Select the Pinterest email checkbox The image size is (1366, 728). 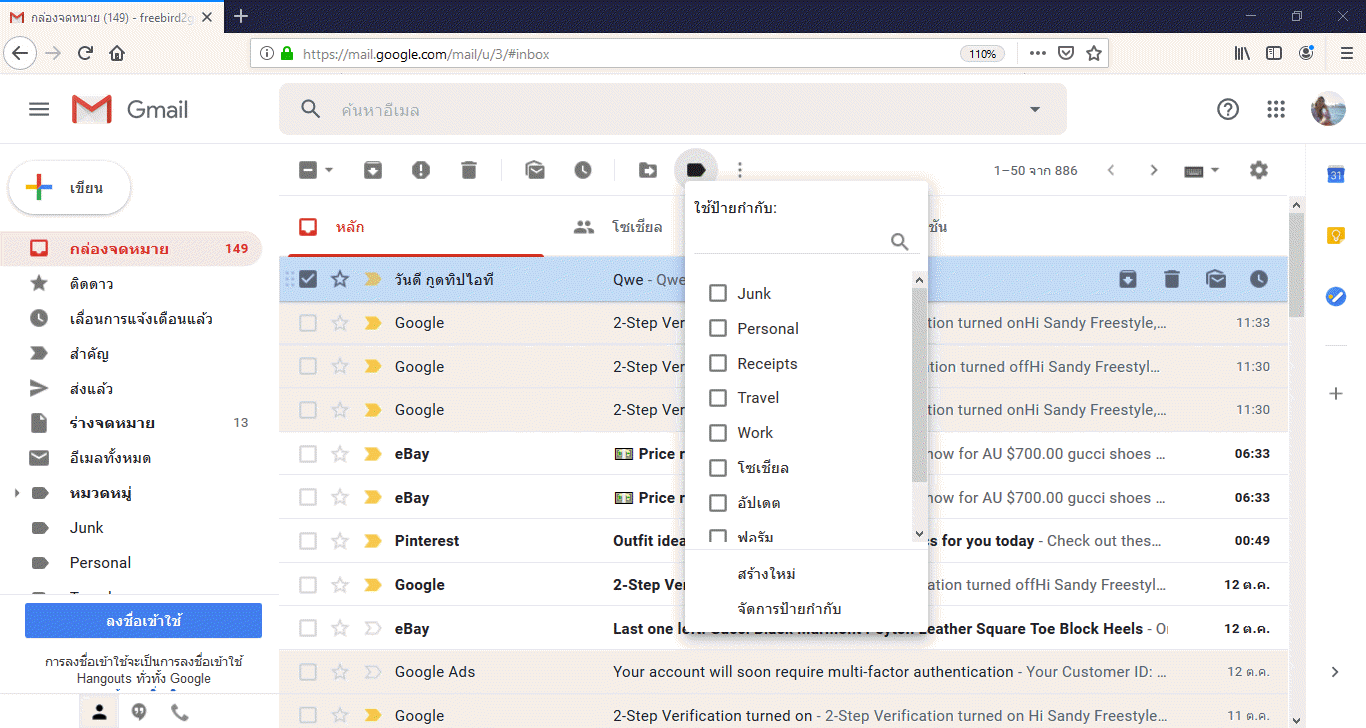(x=308, y=541)
